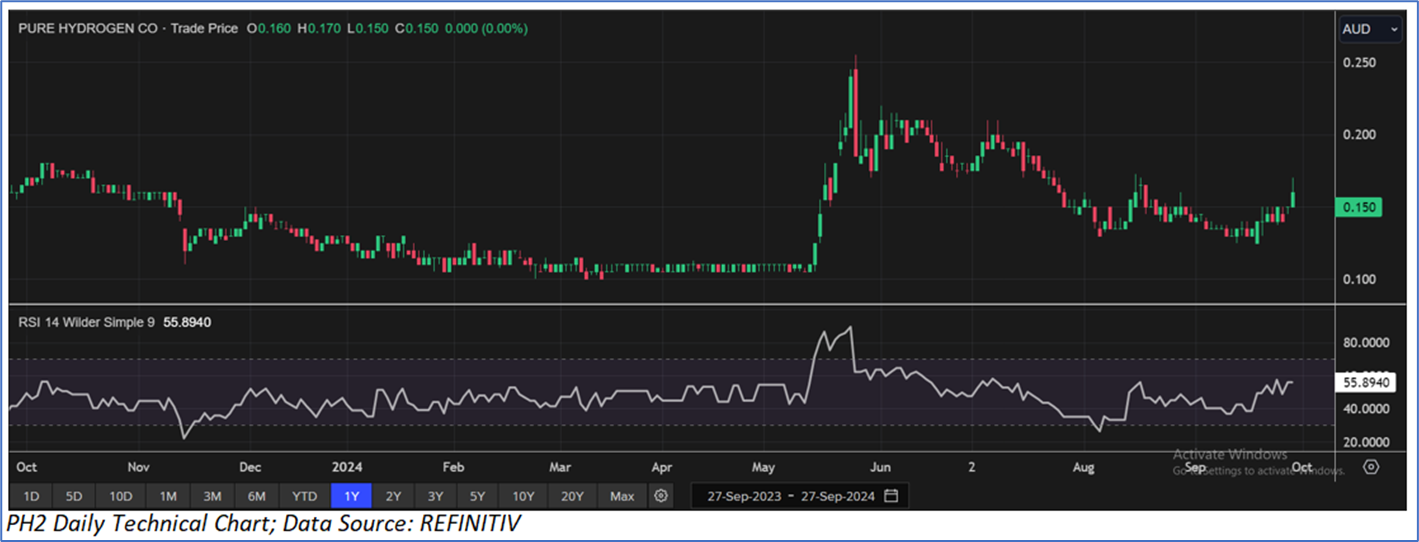Image resolution: width=1419 pixels, height=542 pixels.
Task: Open the range settings gear beside Max
Action: click(x=660, y=496)
